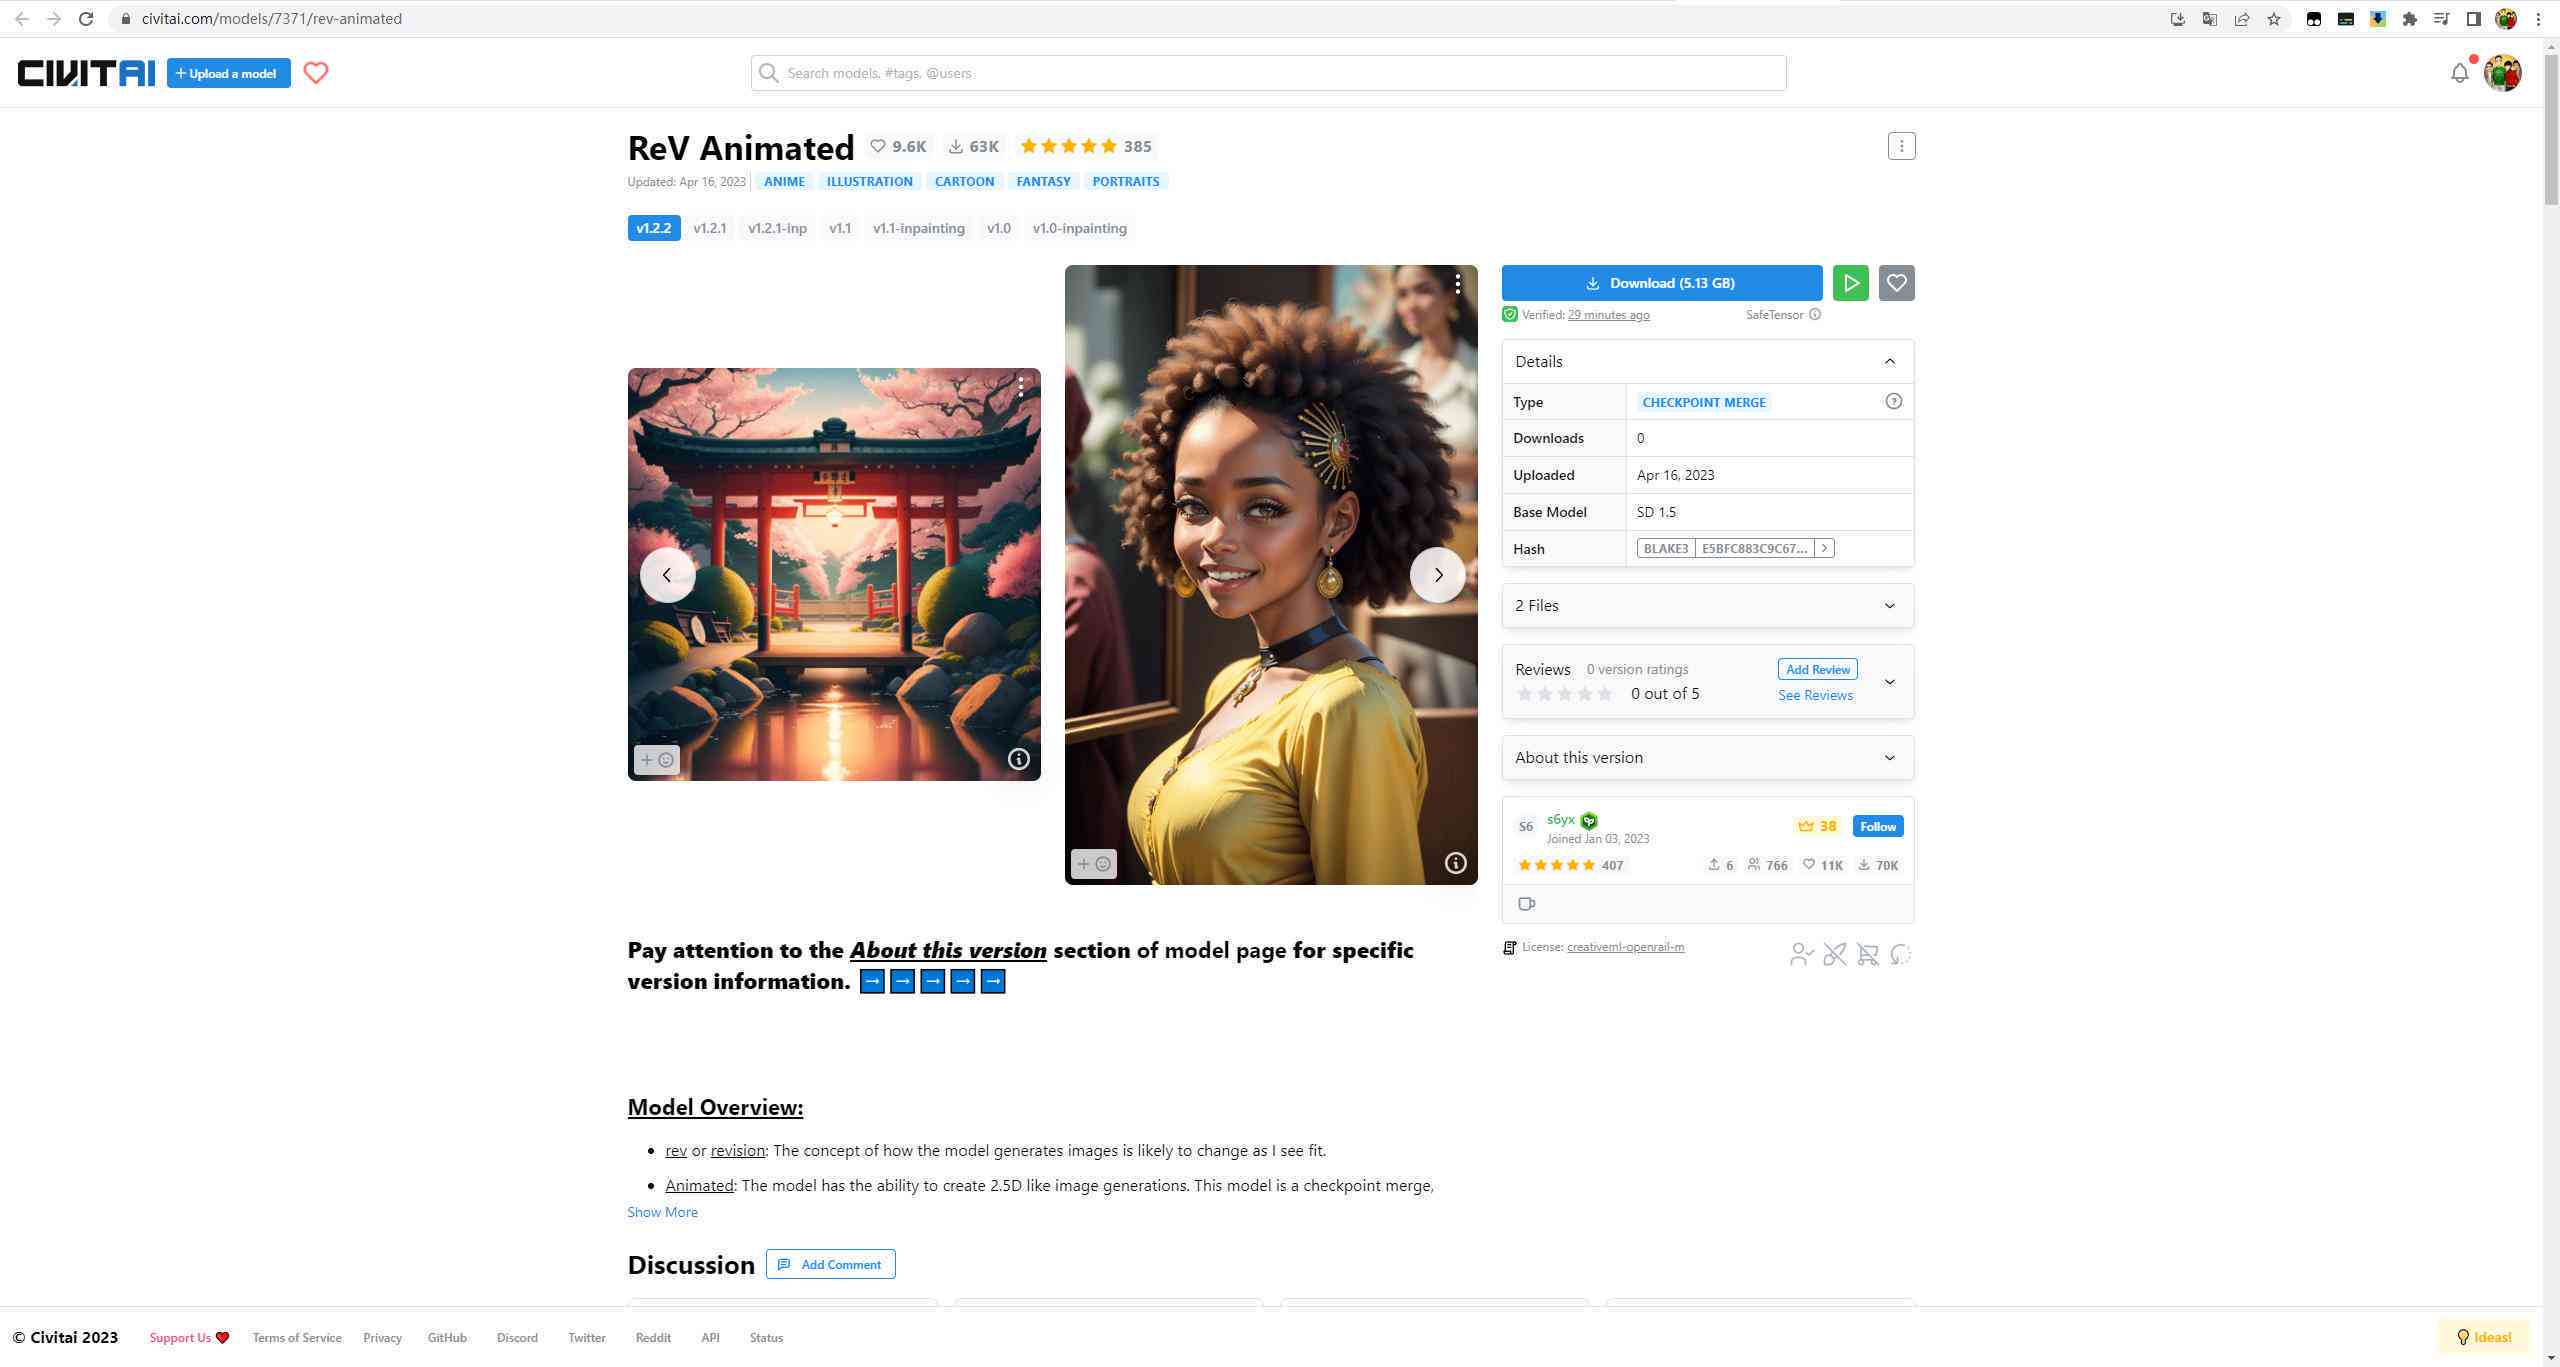The width and height of the screenshot is (2560, 1367).
Task: Click Download (5.13 GB) button
Action: pyautogui.click(x=1662, y=283)
